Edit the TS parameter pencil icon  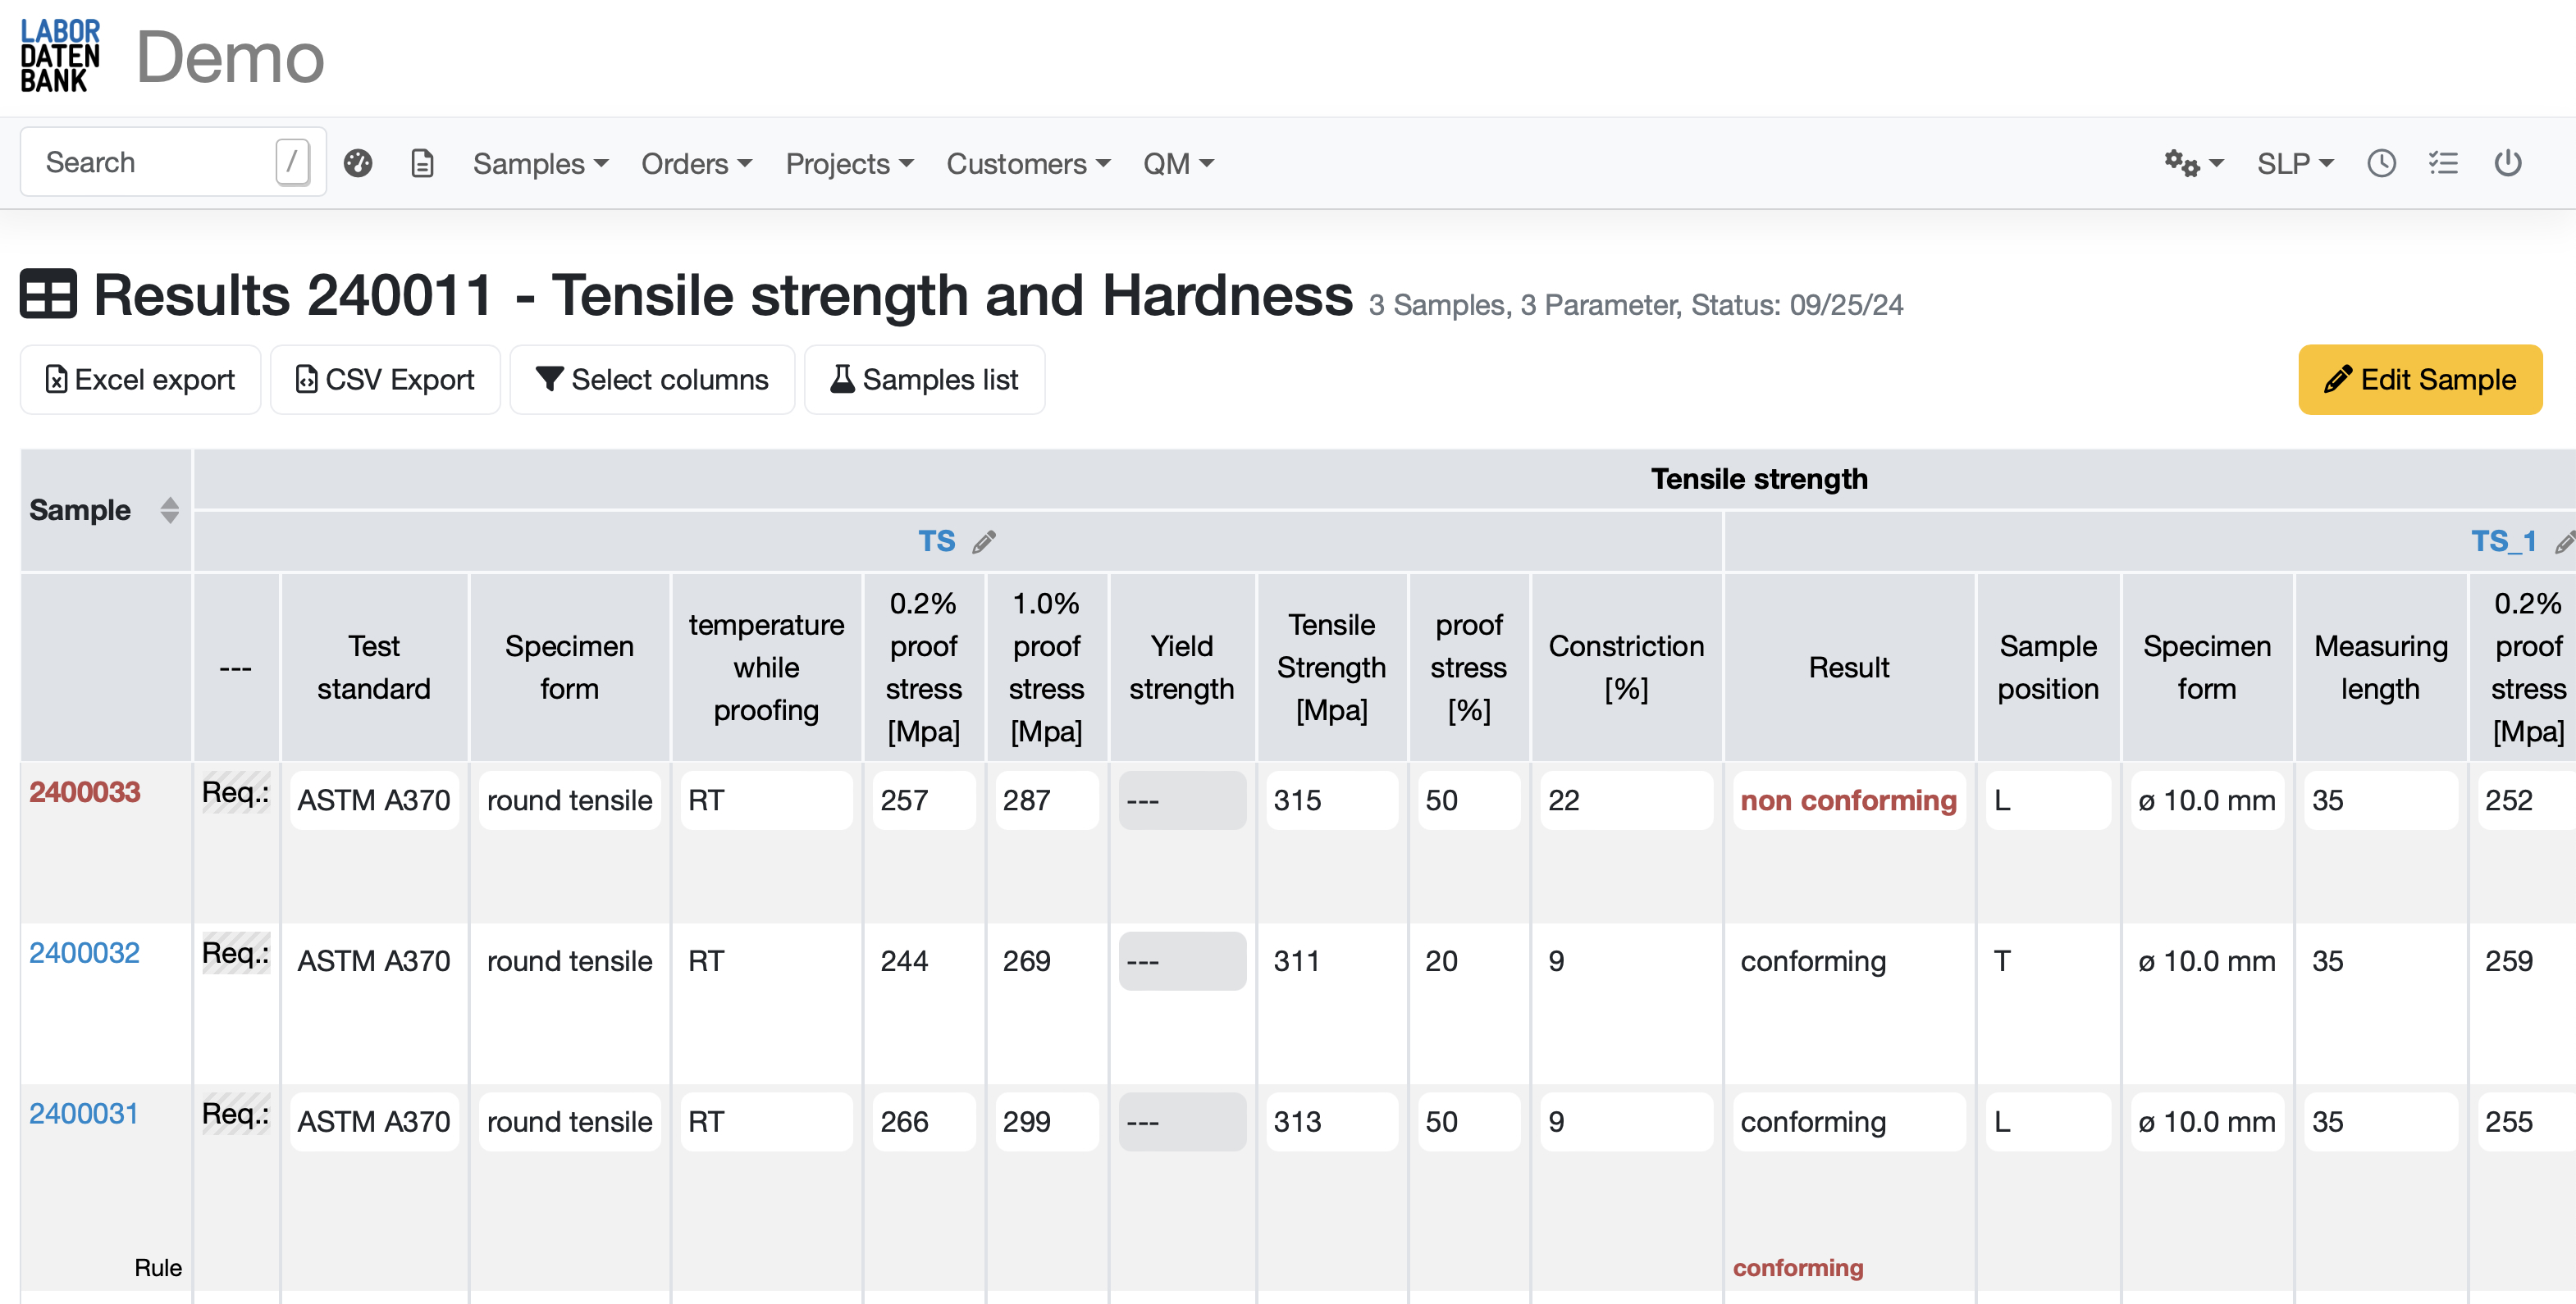click(x=984, y=542)
